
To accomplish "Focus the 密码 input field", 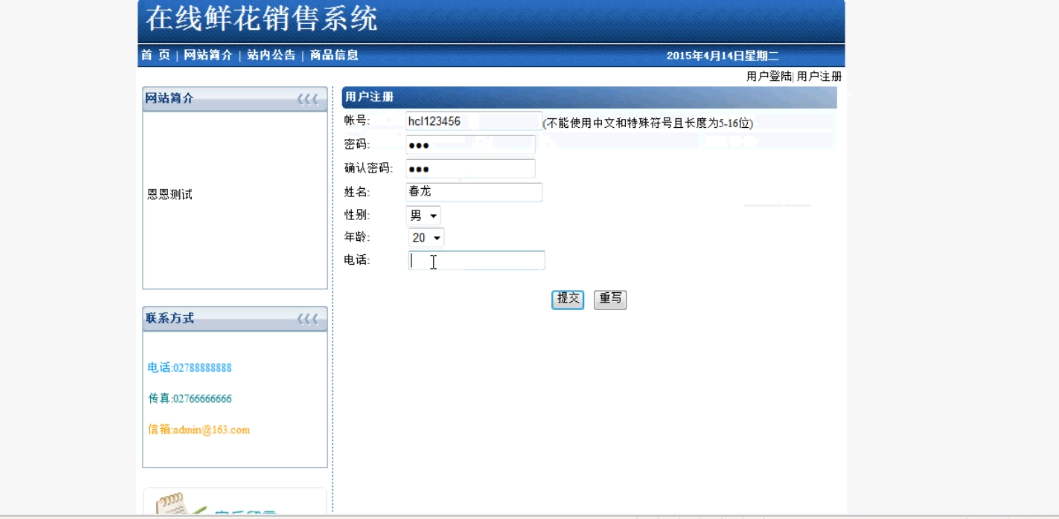I will pyautogui.click(x=470, y=145).
